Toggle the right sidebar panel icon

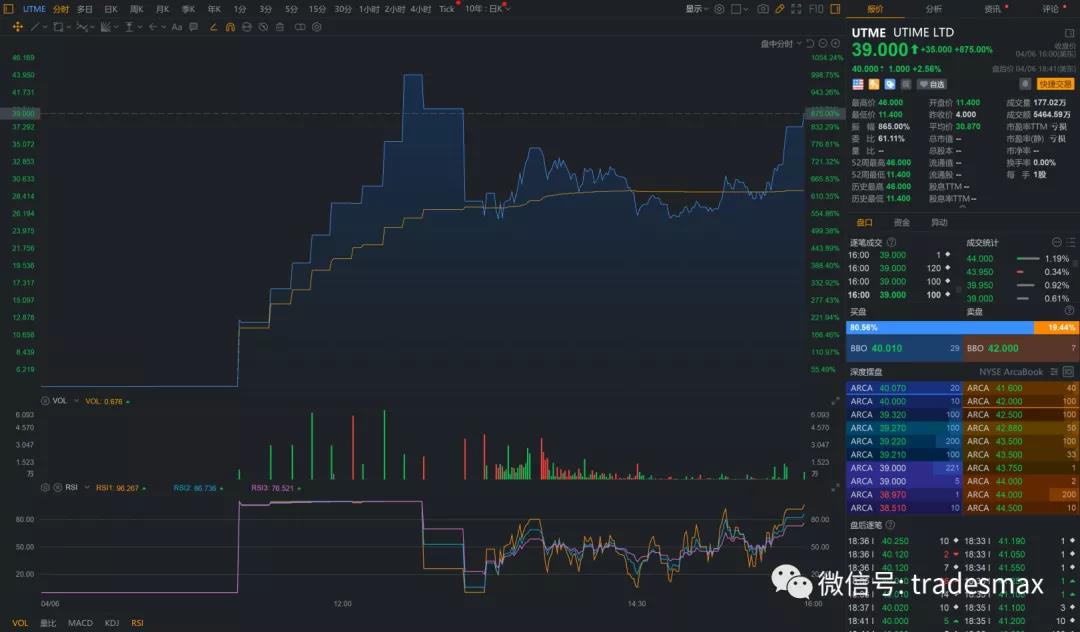[835, 9]
